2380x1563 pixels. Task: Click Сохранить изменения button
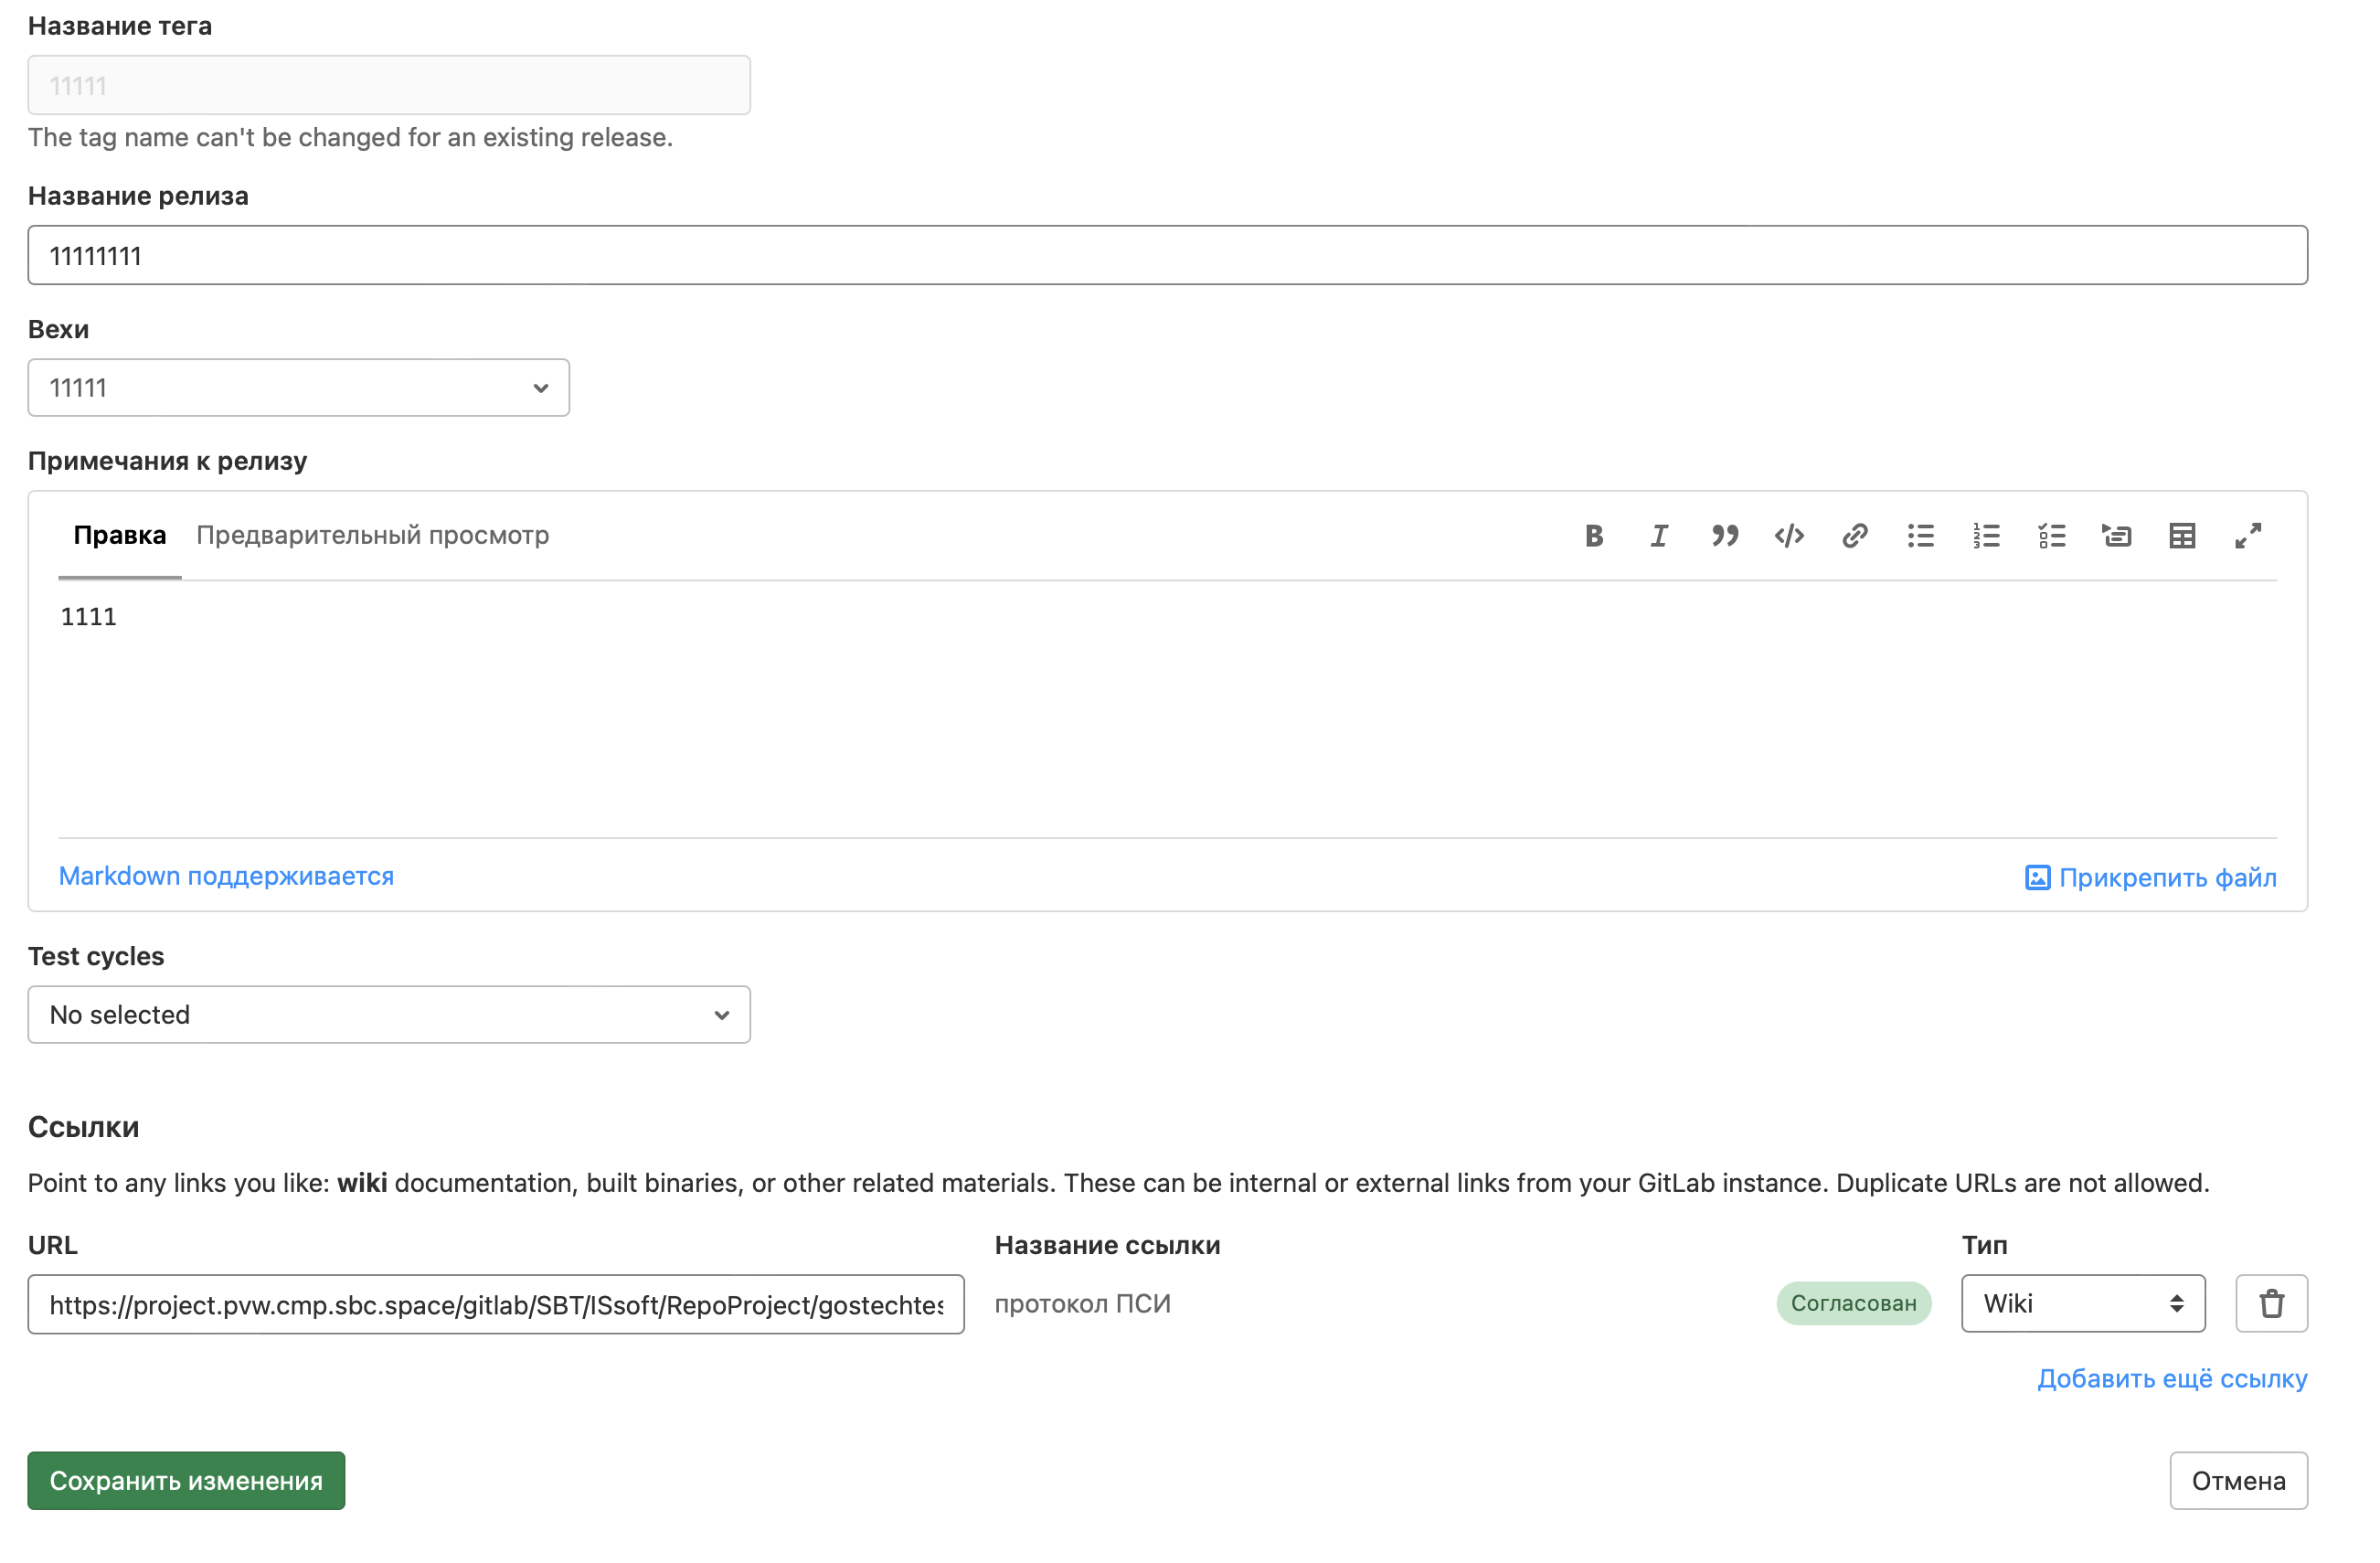point(186,1481)
